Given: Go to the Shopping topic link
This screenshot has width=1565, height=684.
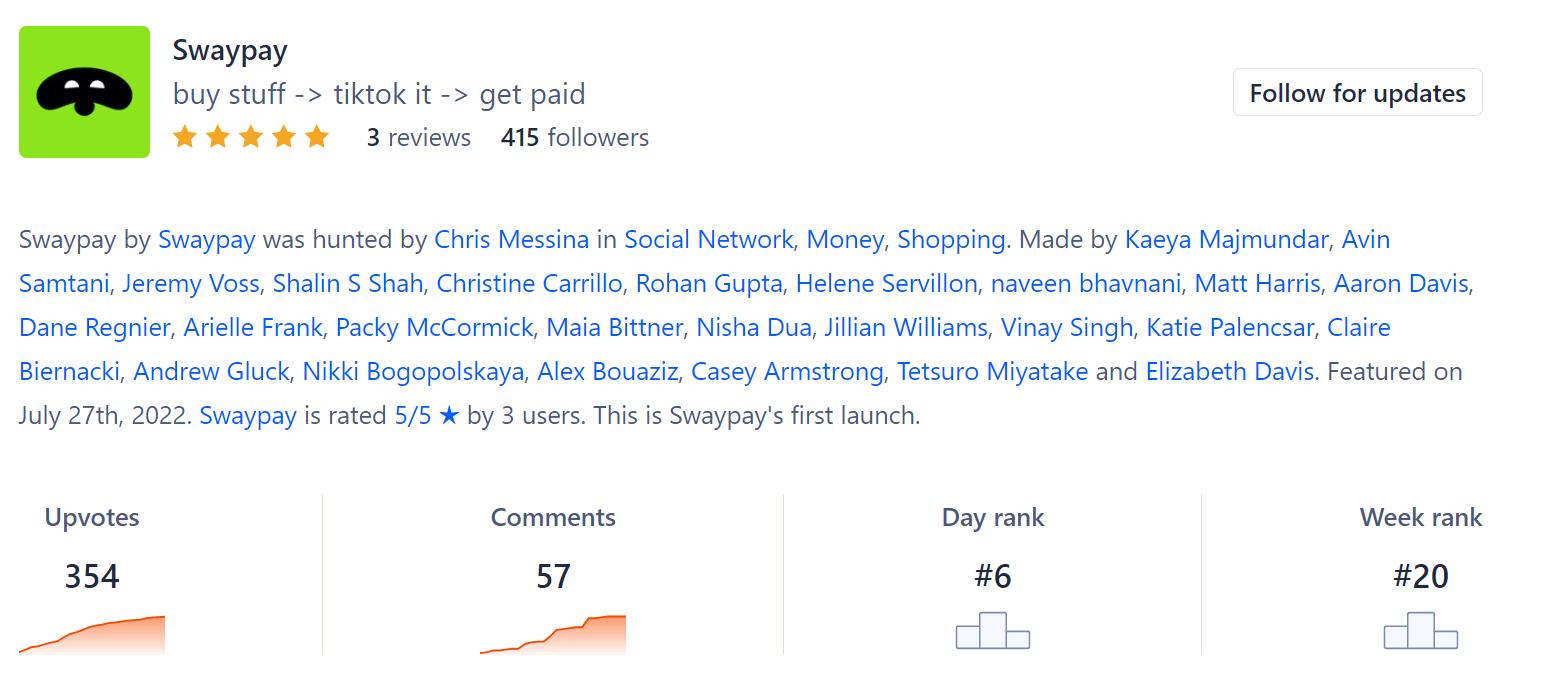Looking at the screenshot, I should coord(950,240).
